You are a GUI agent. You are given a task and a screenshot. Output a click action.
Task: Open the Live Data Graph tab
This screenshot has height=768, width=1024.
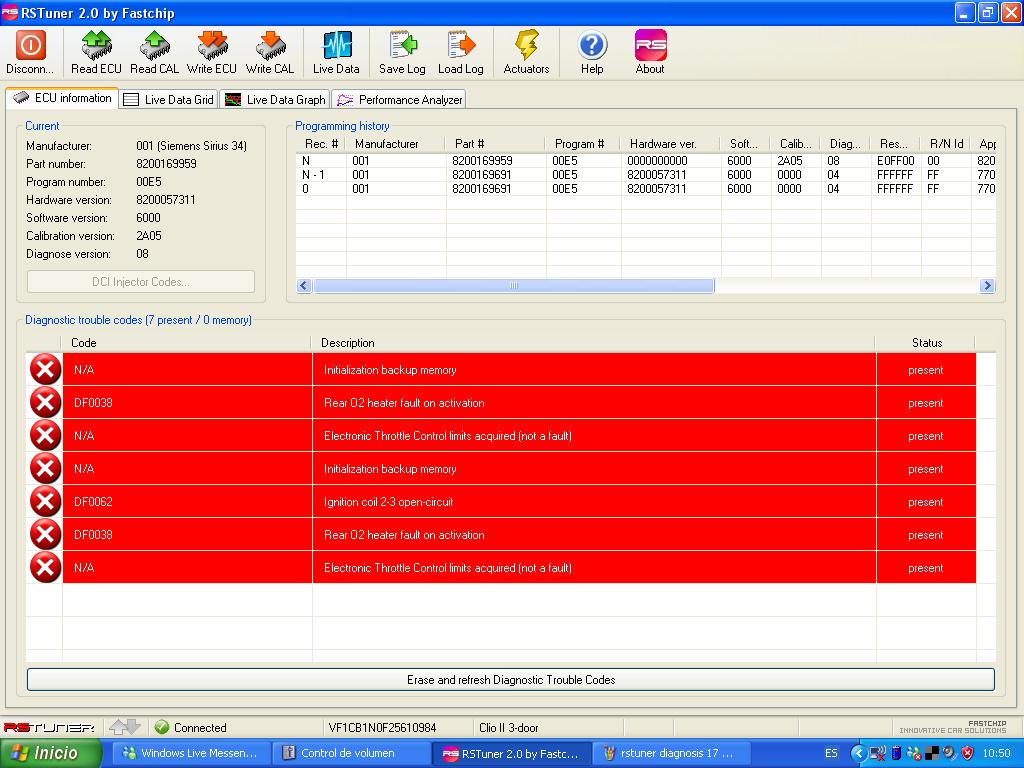pyautogui.click(x=275, y=99)
